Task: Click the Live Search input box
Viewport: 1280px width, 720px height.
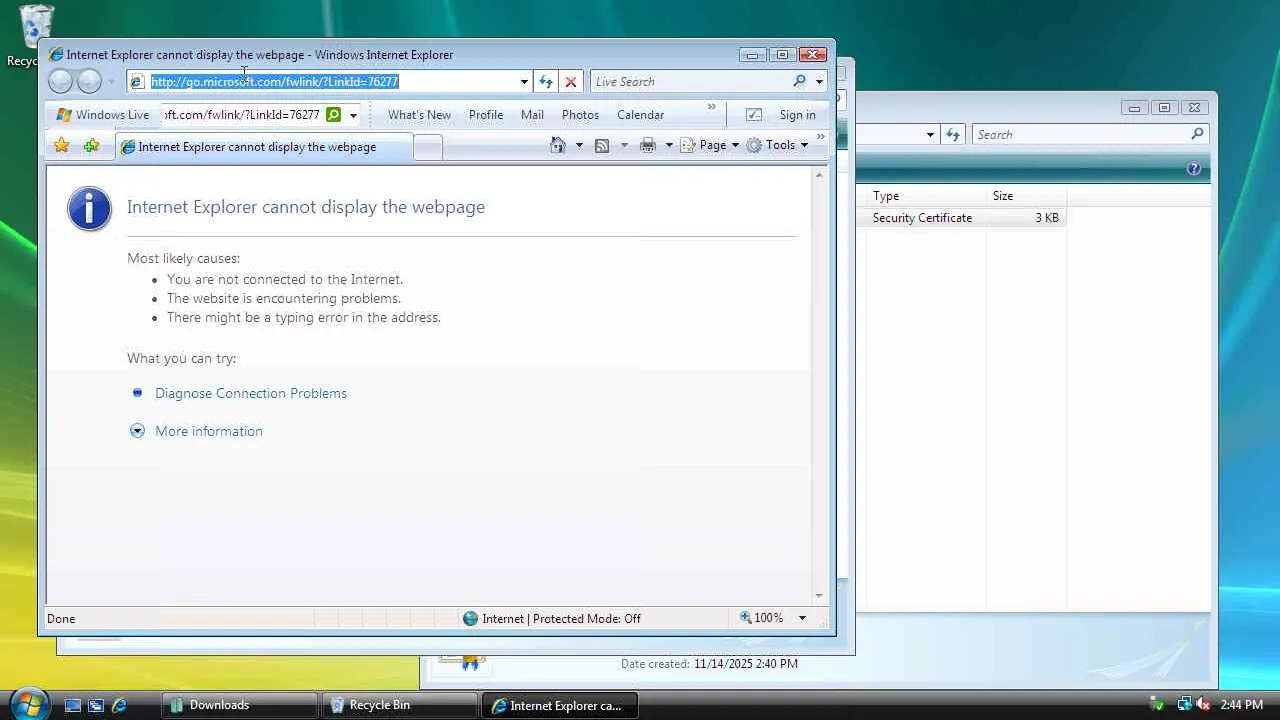Action: 690,82
